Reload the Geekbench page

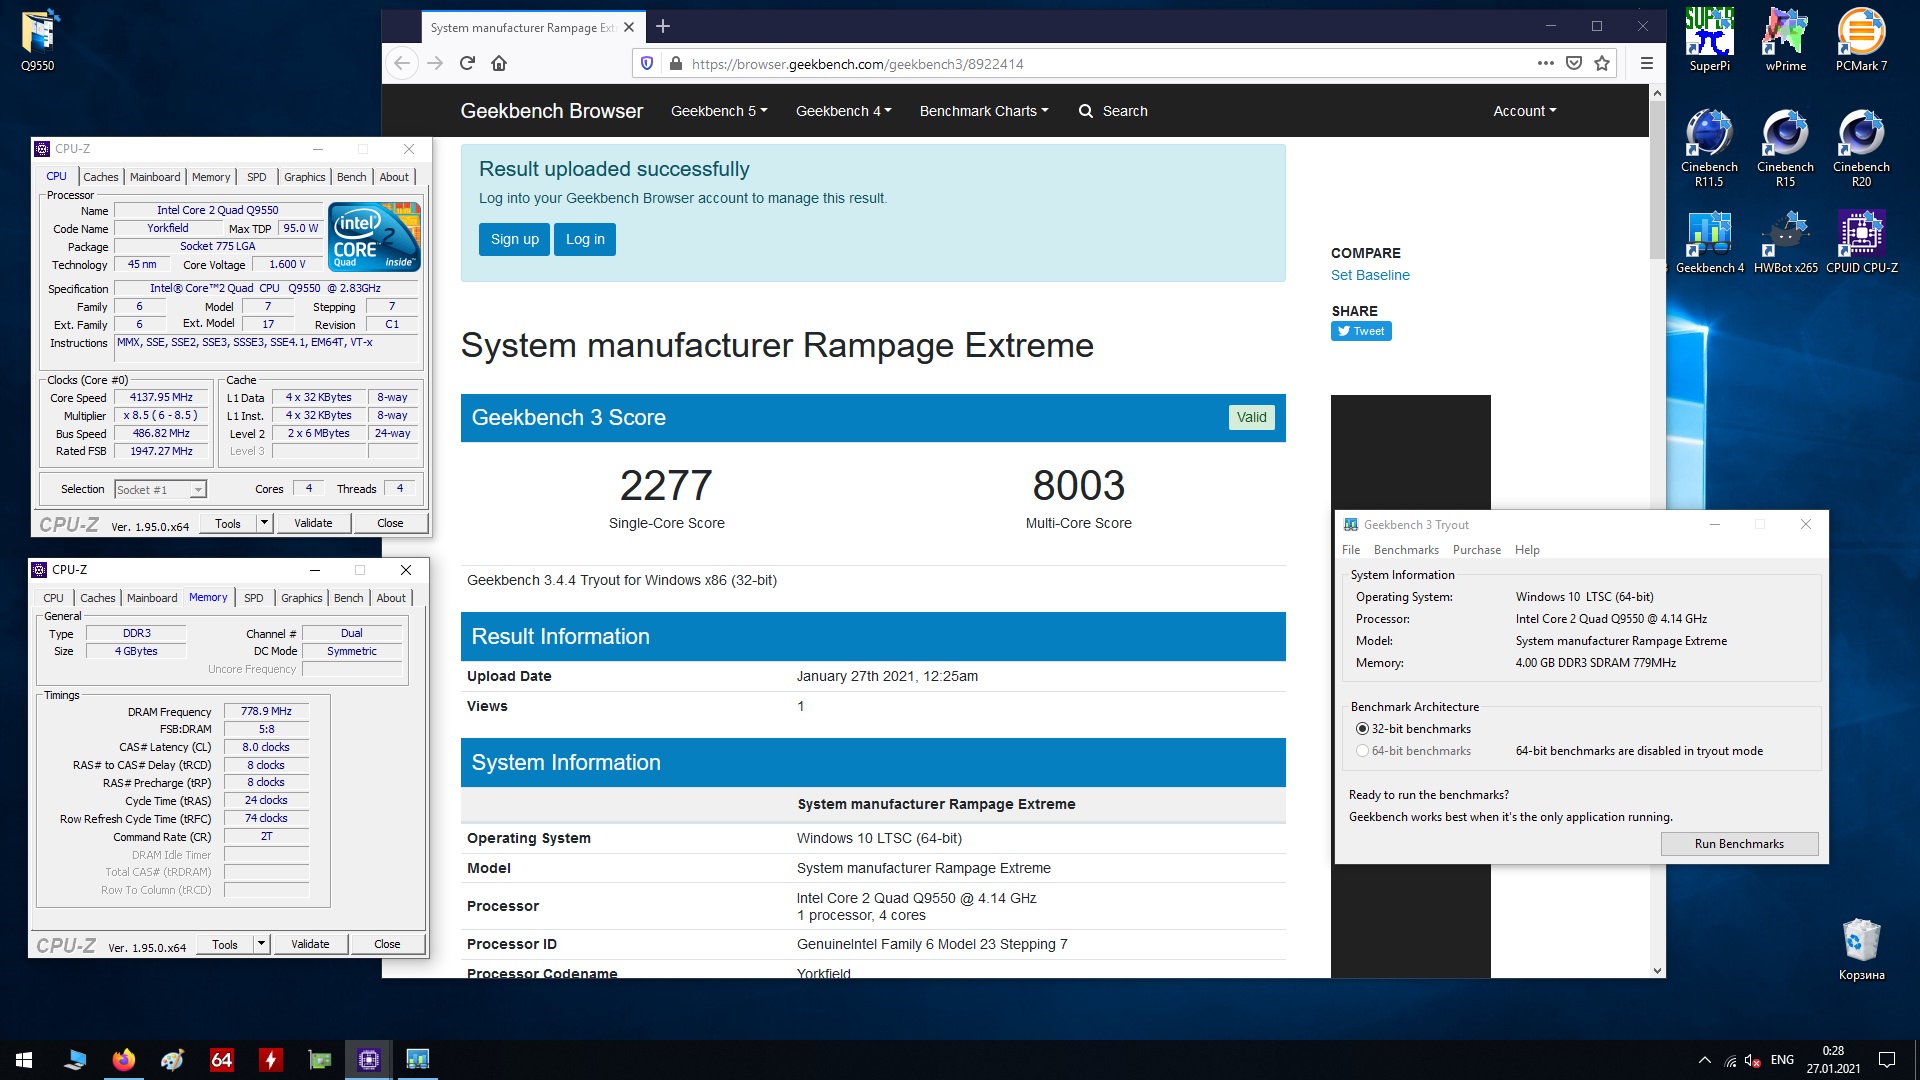467,63
